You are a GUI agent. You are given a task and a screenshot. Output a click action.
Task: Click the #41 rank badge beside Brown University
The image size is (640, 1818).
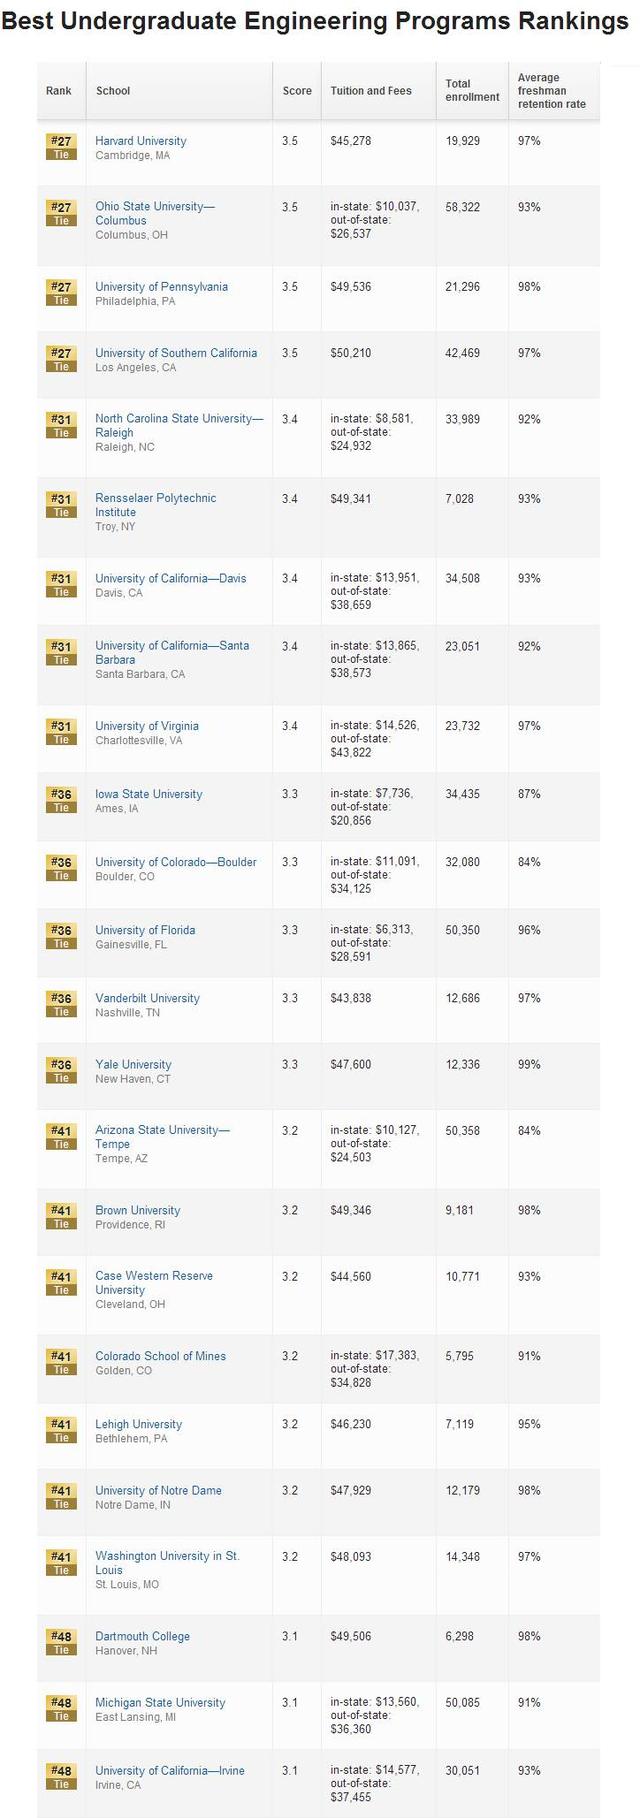61,1216
